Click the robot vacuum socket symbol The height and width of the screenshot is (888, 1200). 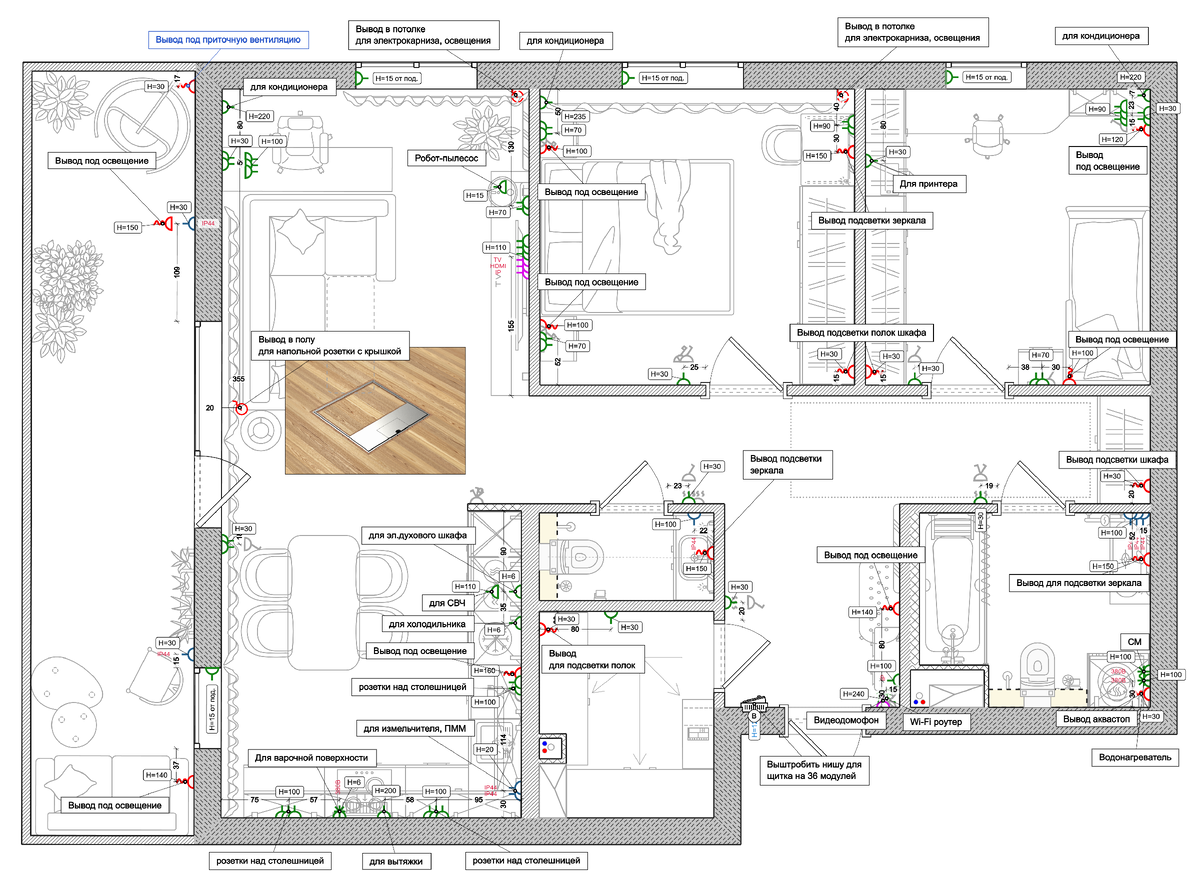click(x=501, y=186)
